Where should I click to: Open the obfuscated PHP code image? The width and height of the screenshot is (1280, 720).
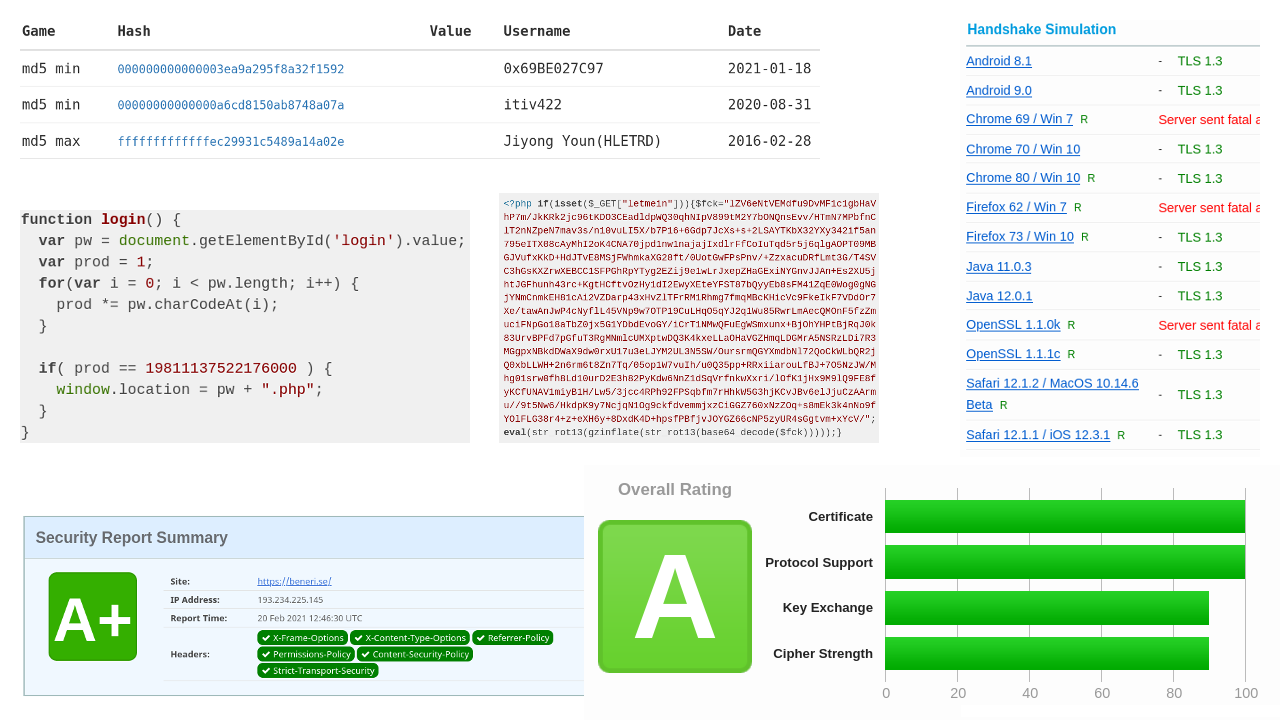click(x=689, y=318)
